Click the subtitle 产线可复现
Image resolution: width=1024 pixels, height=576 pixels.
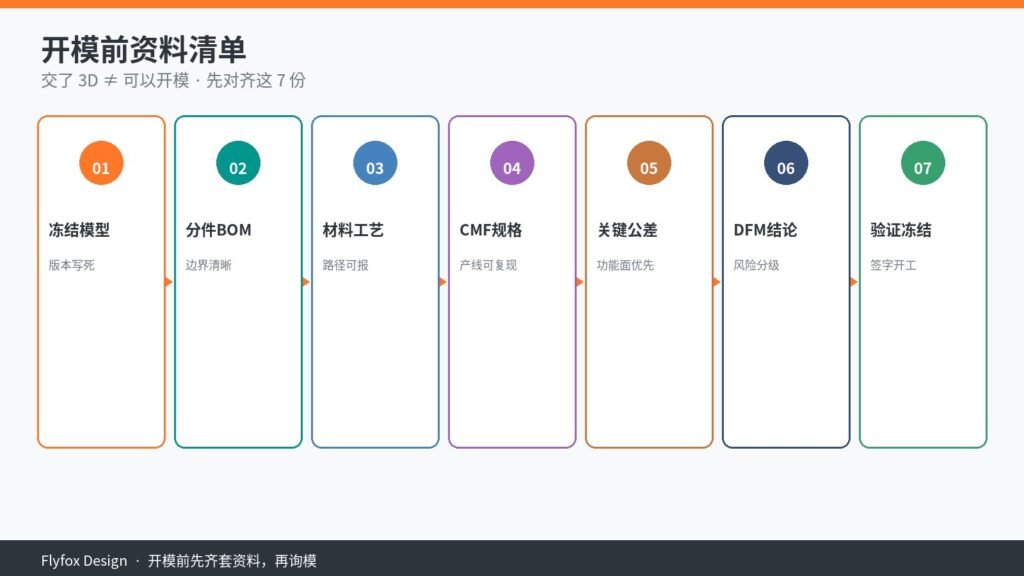tap(488, 265)
